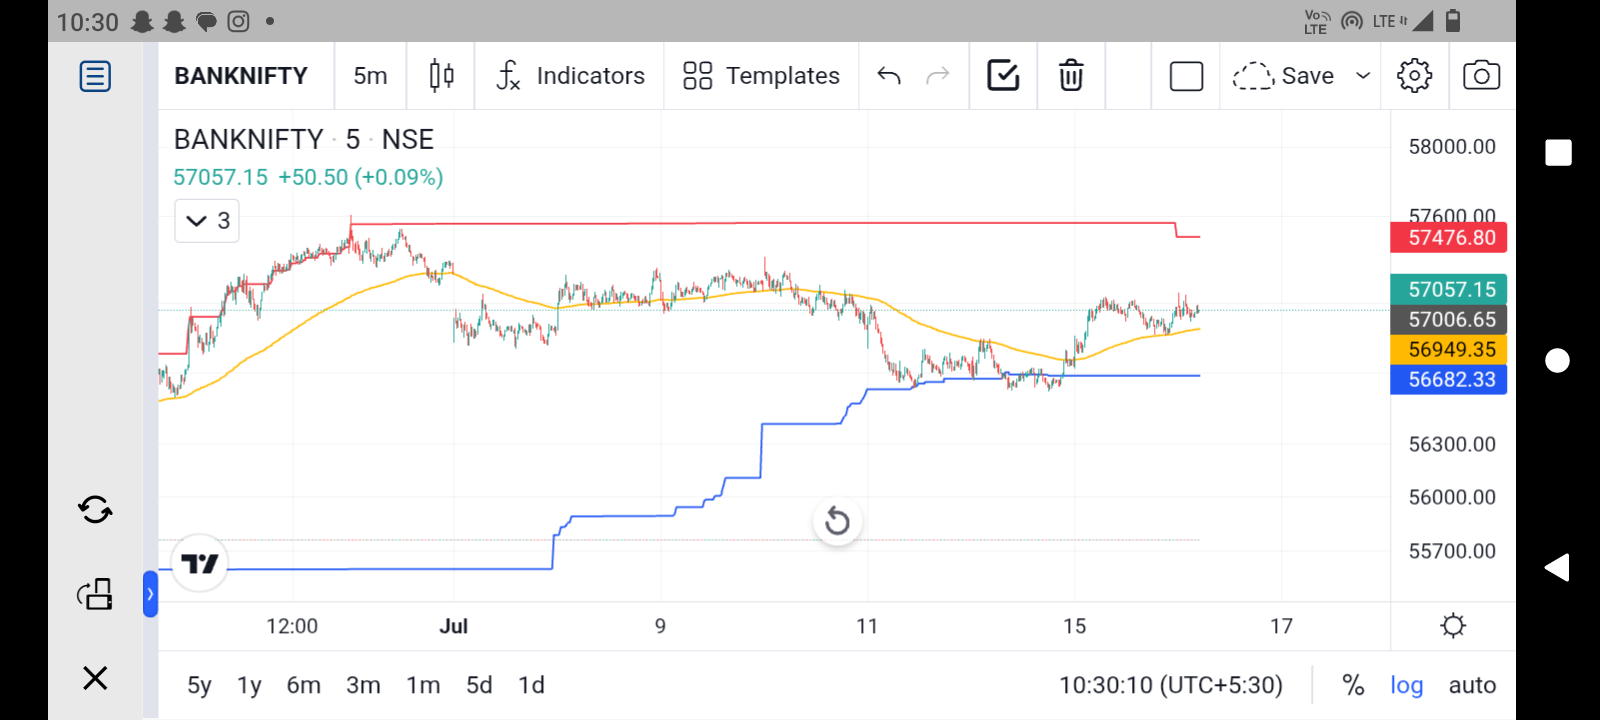The image size is (1600, 720).
Task: Tap the Android square recent apps button
Action: tap(1558, 152)
